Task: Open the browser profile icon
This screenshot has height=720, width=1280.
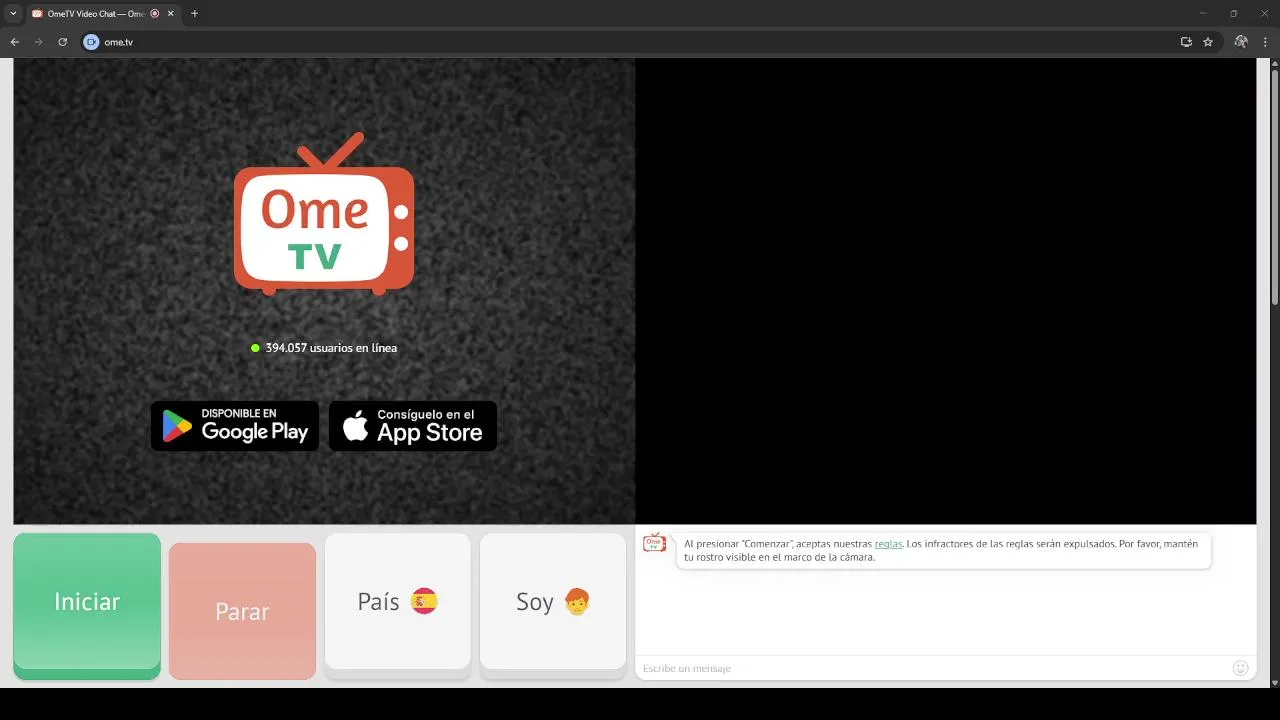Action: (1241, 42)
